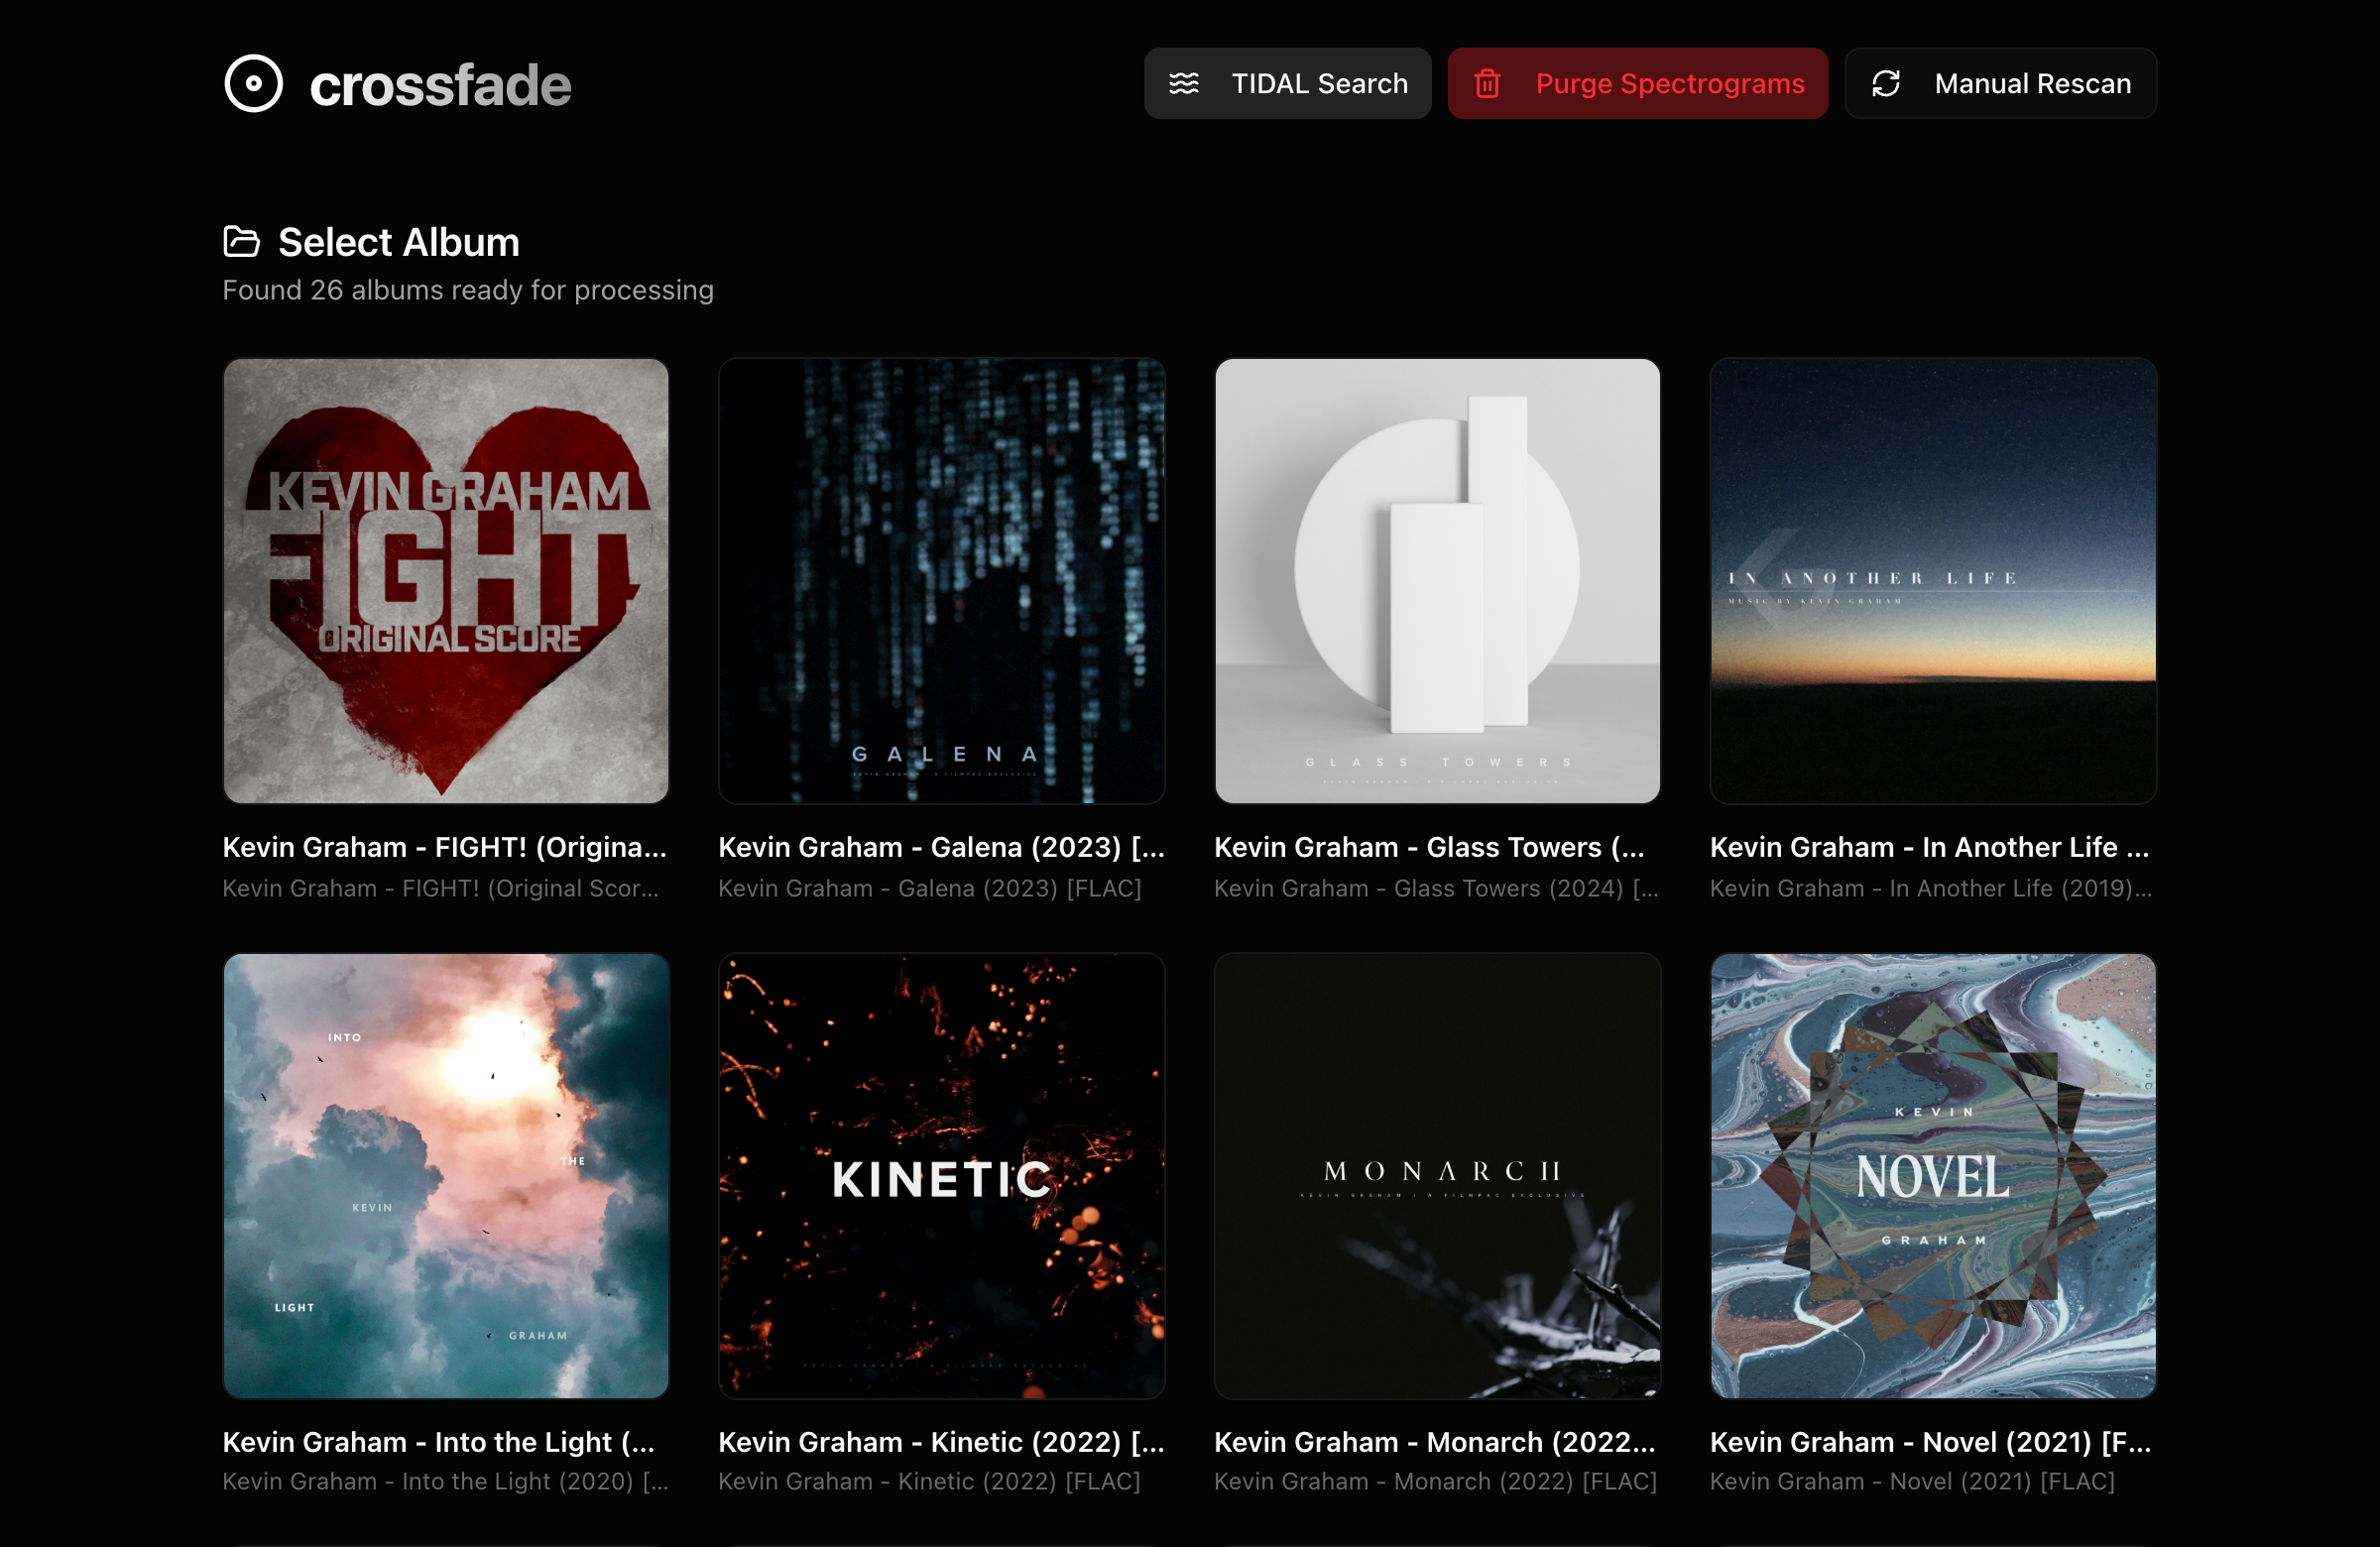This screenshot has width=2380, height=1547.
Task: Click the title "Kevin Graham - Novel (2021) [F..."
Action: tap(1931, 1442)
